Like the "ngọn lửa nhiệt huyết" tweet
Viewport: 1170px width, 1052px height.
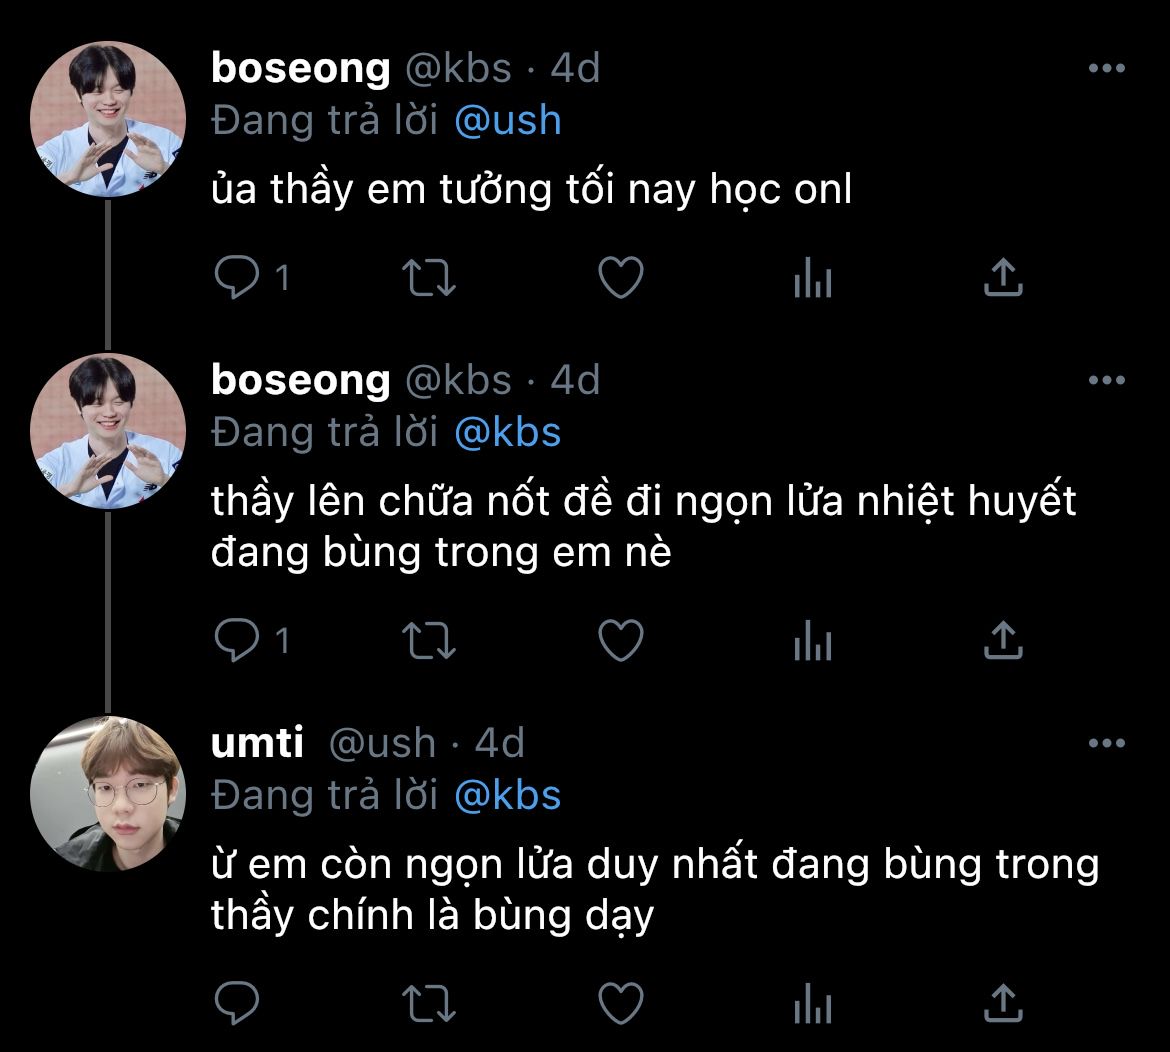[x=620, y=640]
